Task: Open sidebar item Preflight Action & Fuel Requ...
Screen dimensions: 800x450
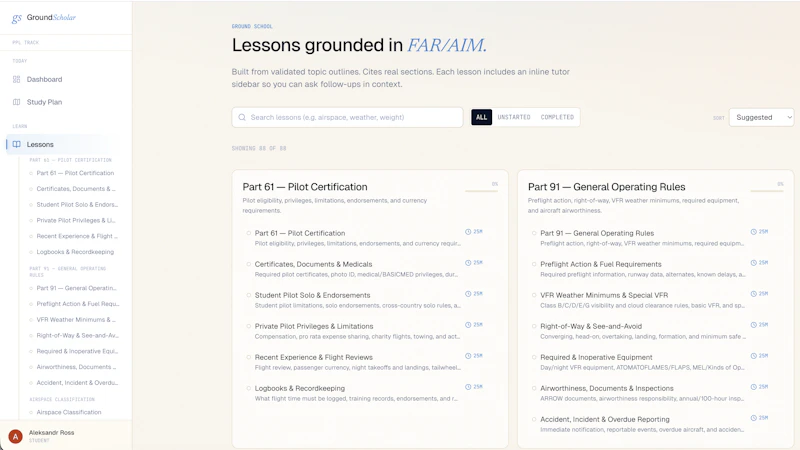Action: coord(78,304)
